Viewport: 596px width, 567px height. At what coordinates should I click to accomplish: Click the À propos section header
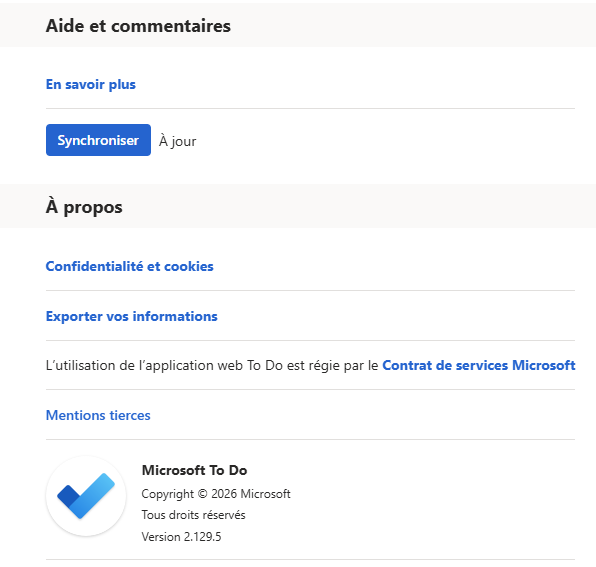pos(84,207)
